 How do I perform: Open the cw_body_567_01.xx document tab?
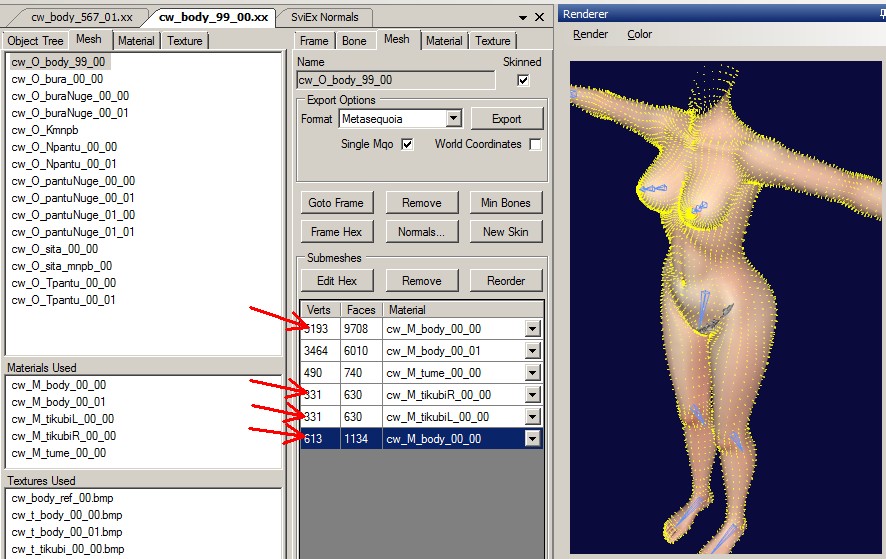pyautogui.click(x=88, y=17)
